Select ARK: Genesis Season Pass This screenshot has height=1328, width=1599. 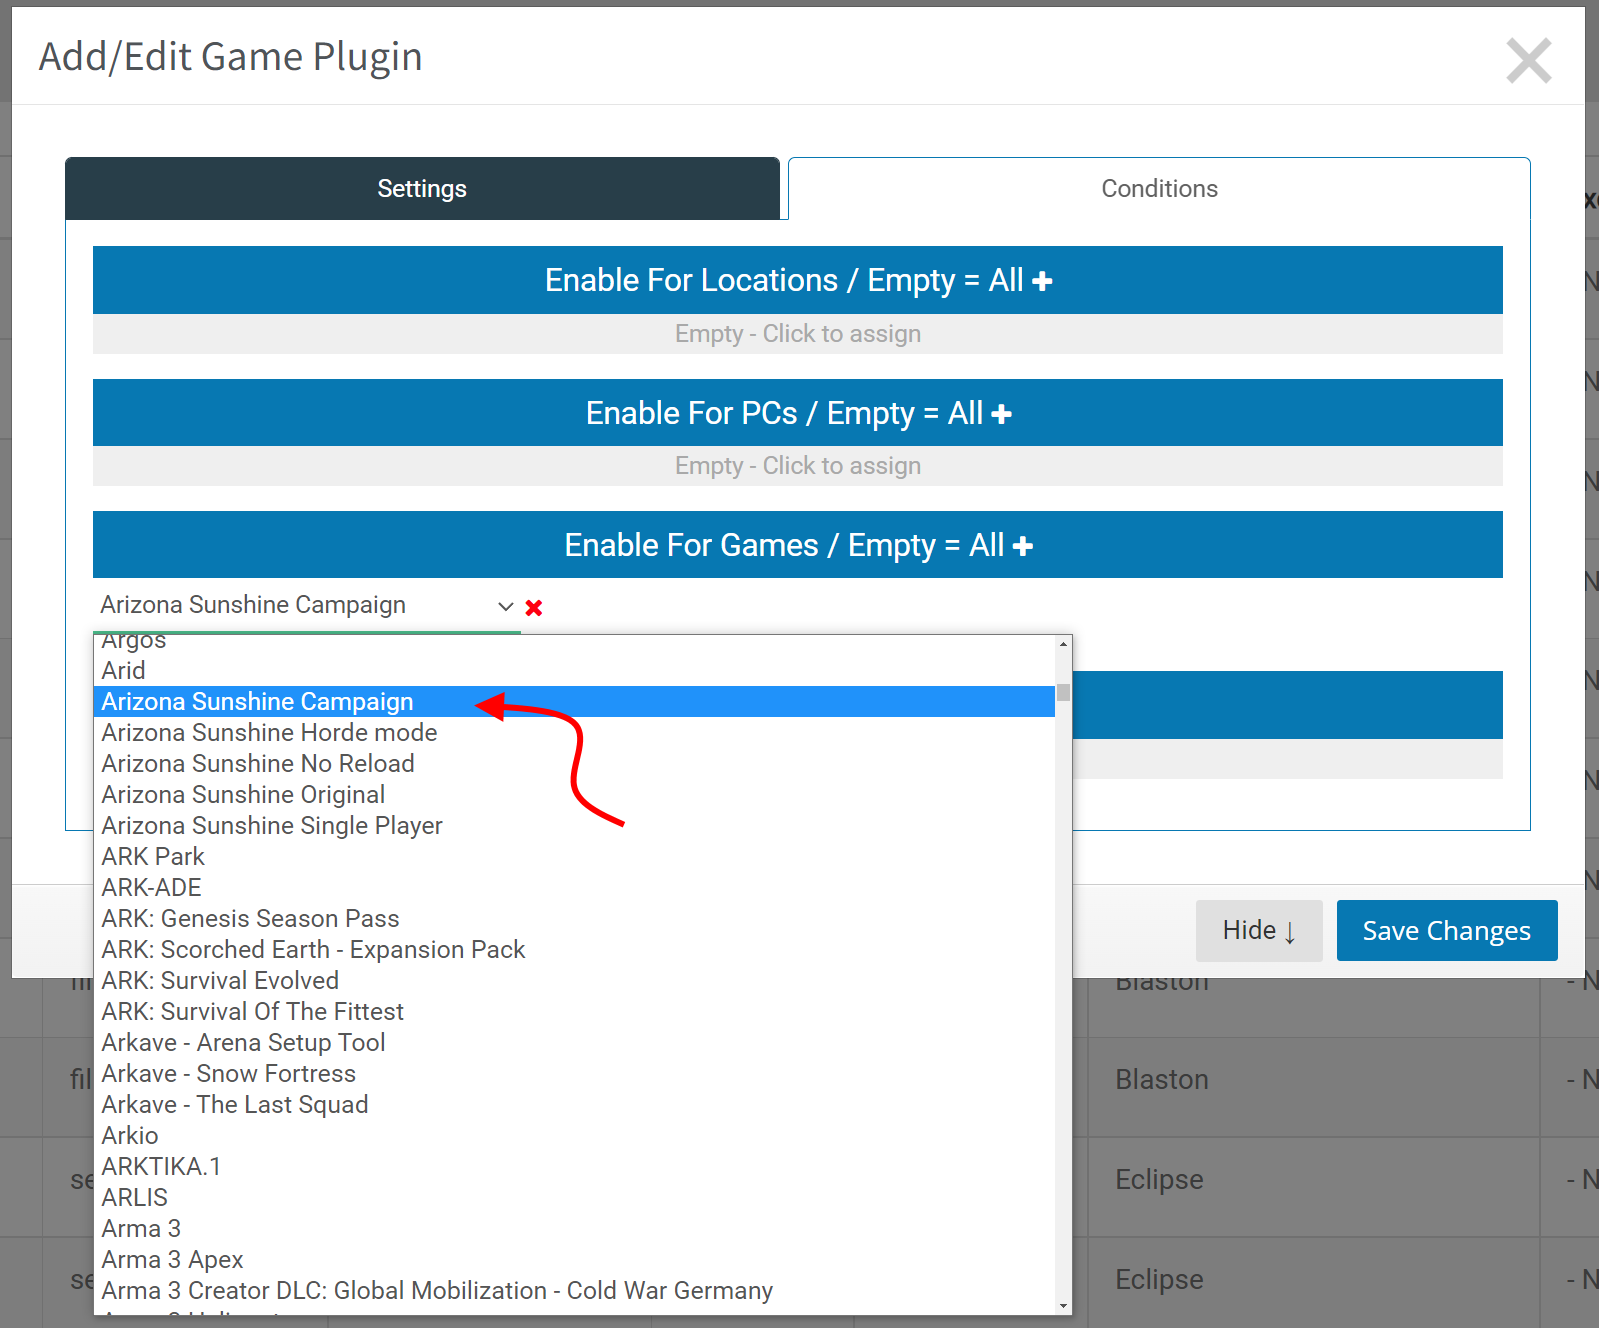(575, 918)
